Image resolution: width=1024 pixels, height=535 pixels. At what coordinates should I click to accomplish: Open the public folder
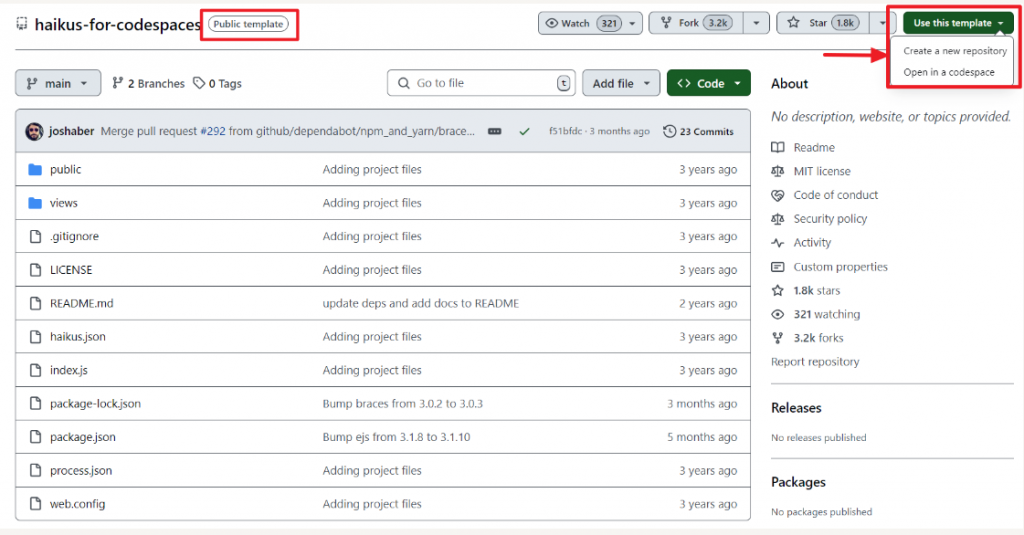(65, 170)
